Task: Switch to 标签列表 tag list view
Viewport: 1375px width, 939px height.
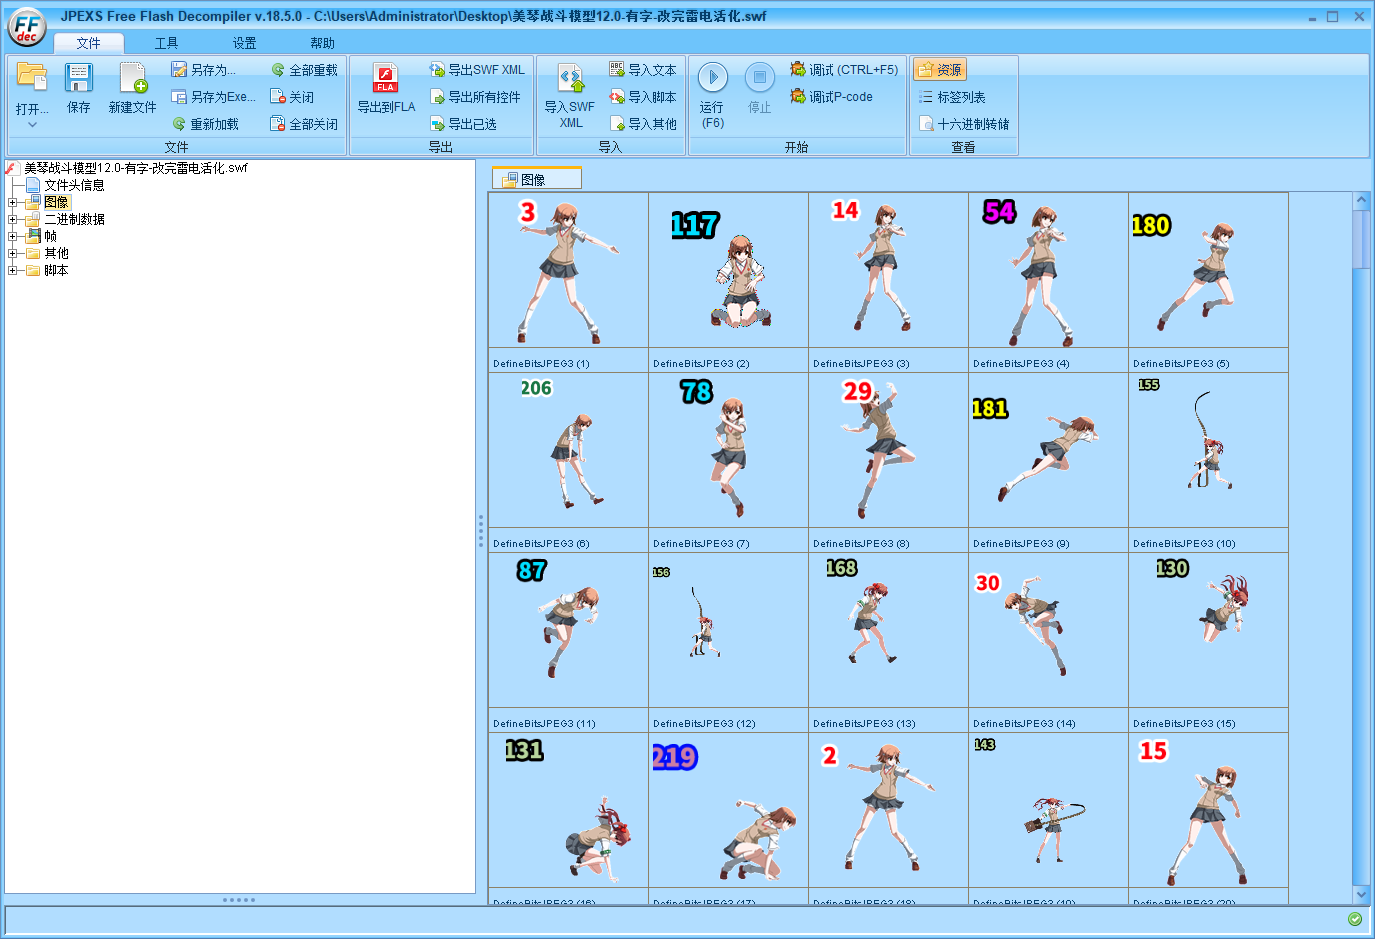Action: click(x=952, y=97)
